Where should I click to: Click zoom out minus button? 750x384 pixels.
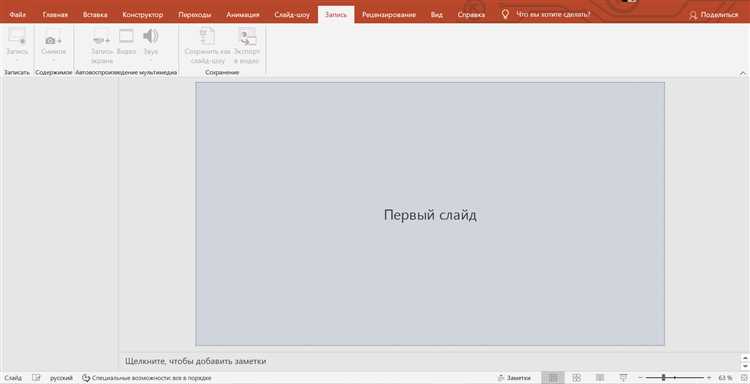pyautogui.click(x=640, y=378)
